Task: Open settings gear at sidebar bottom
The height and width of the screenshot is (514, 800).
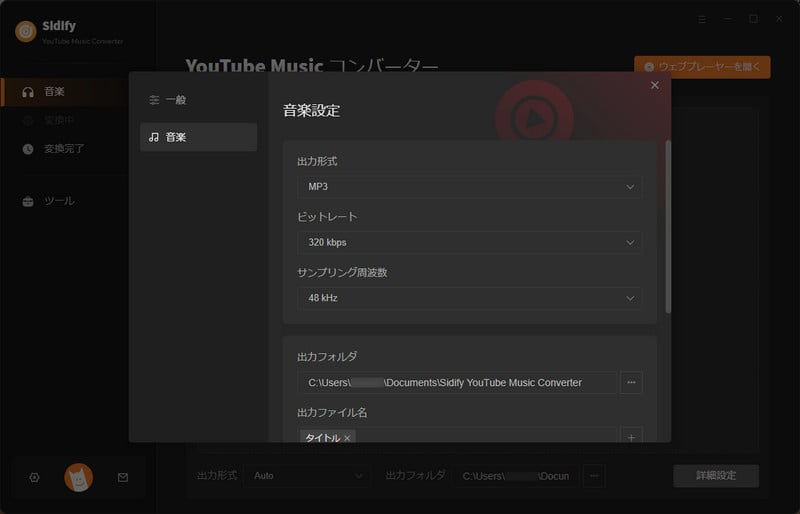Action: click(34, 478)
